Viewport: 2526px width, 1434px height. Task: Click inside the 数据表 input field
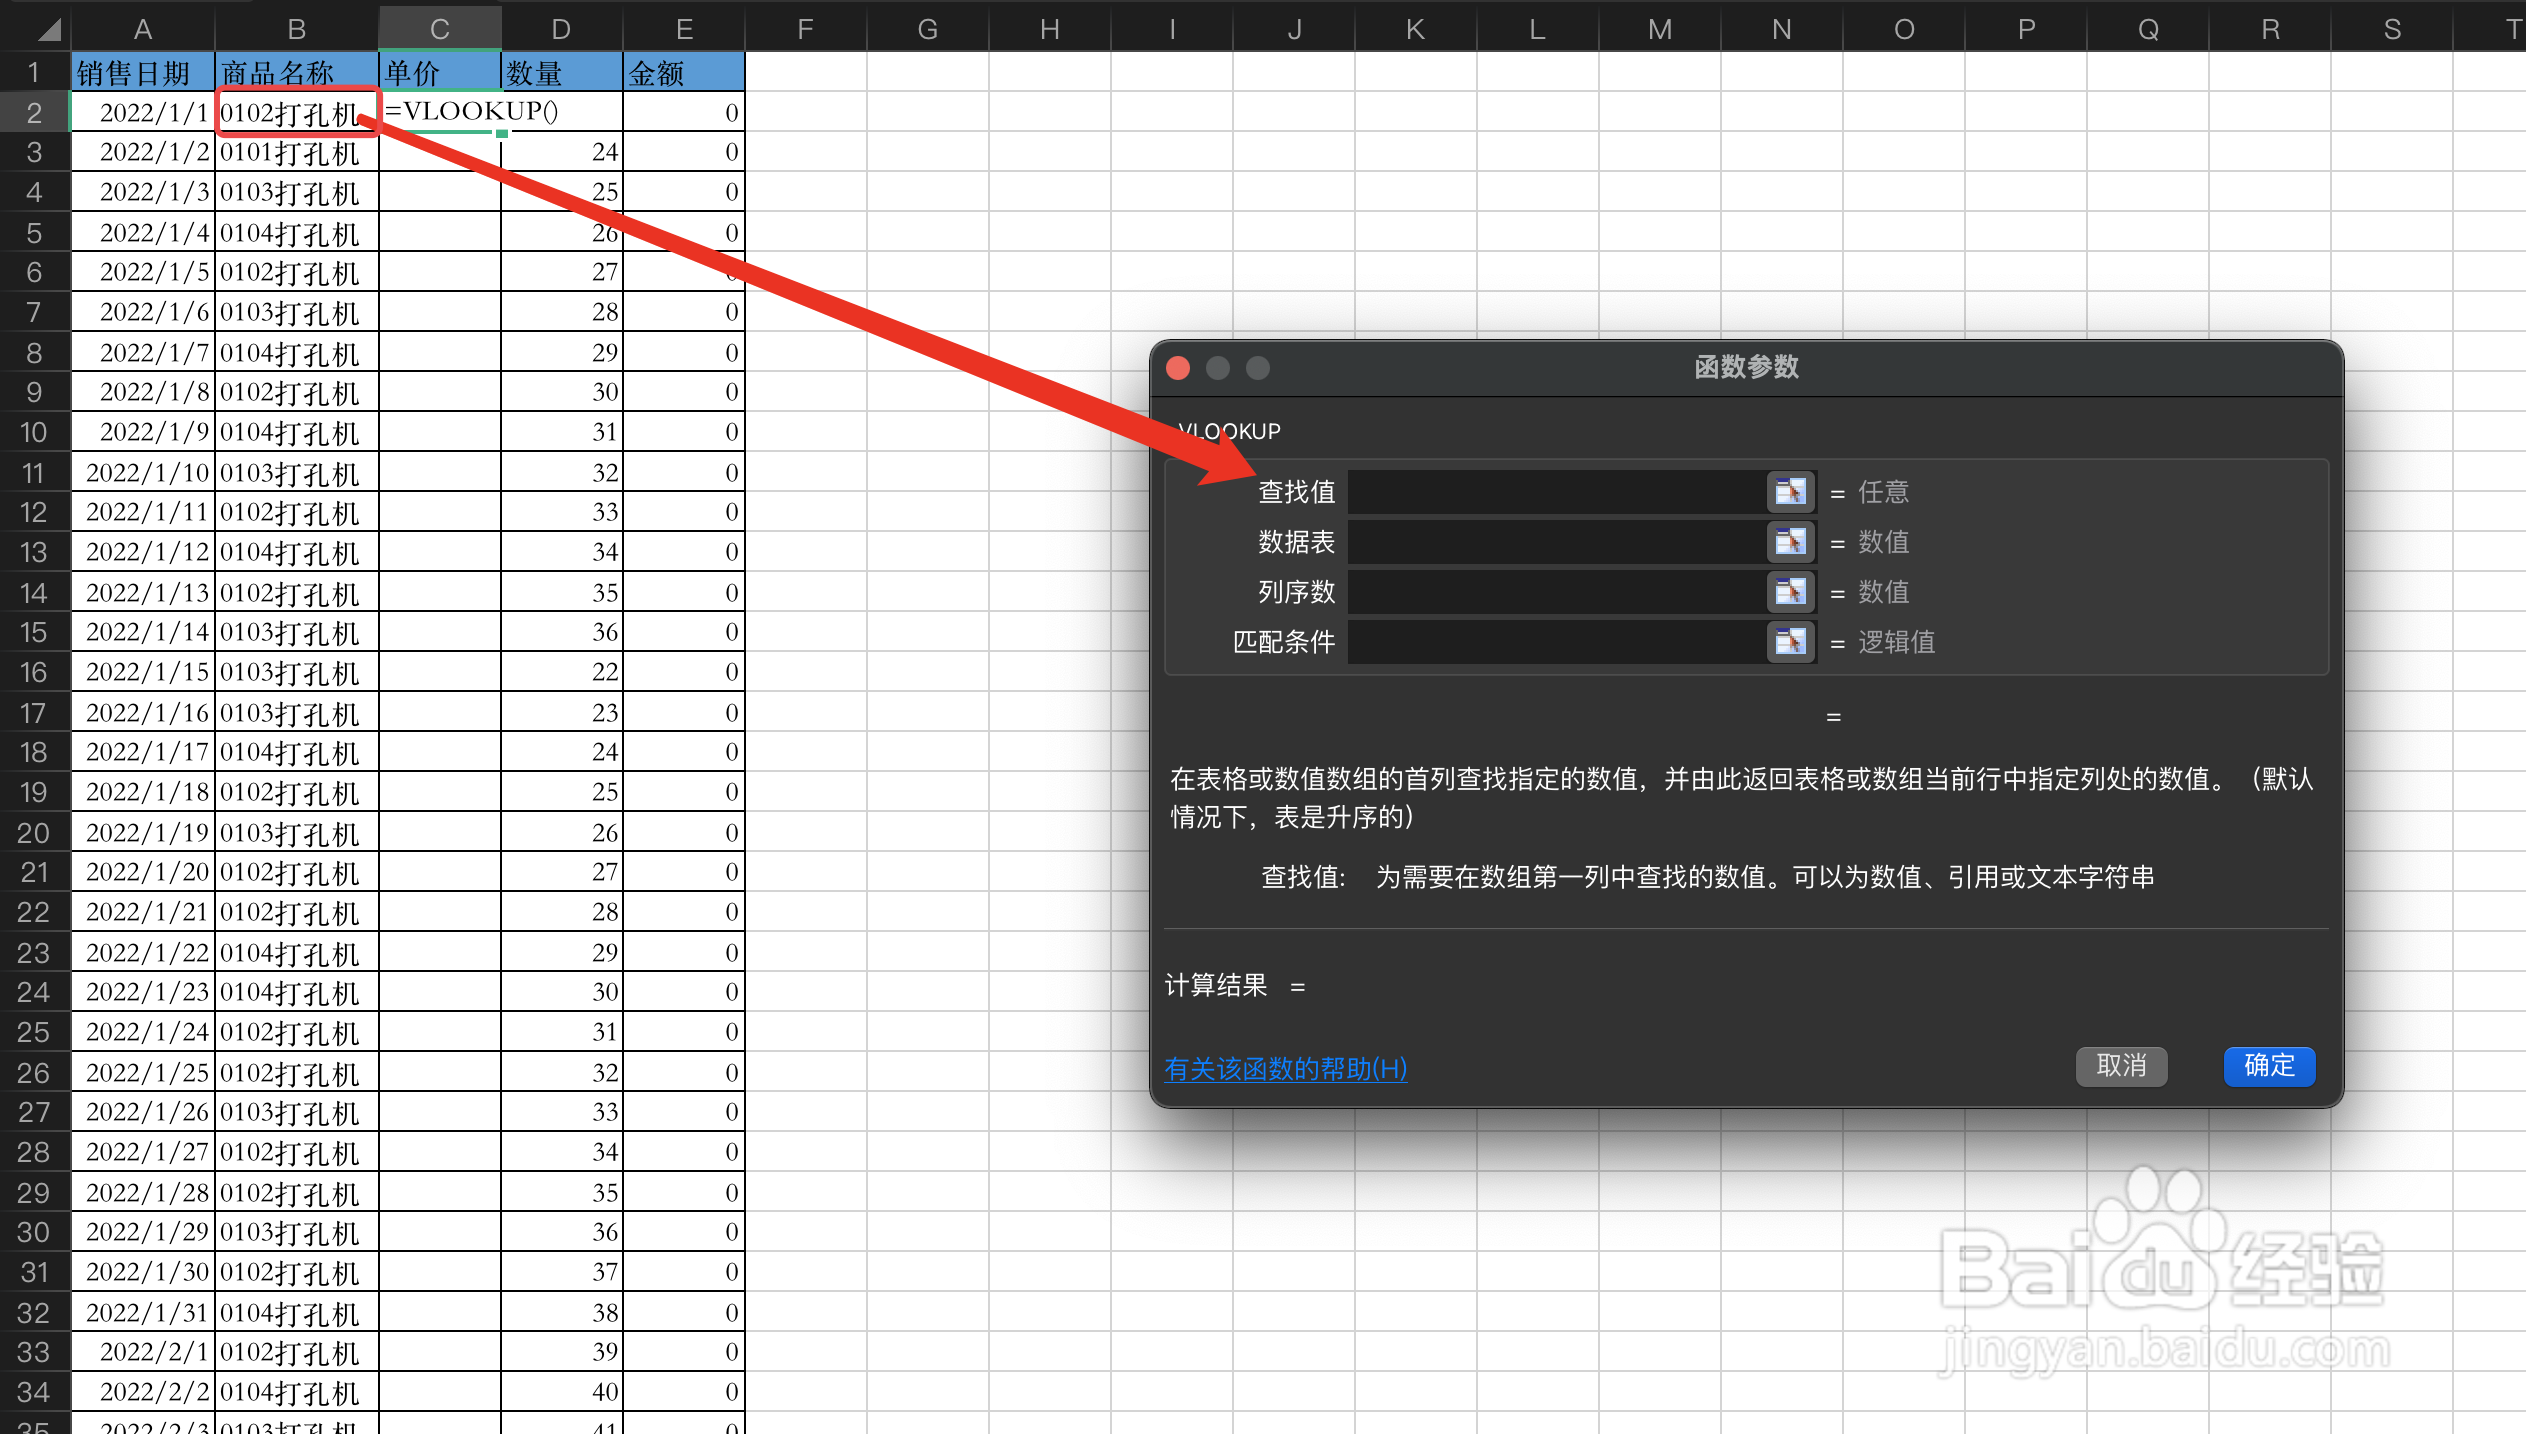[x=1556, y=542]
